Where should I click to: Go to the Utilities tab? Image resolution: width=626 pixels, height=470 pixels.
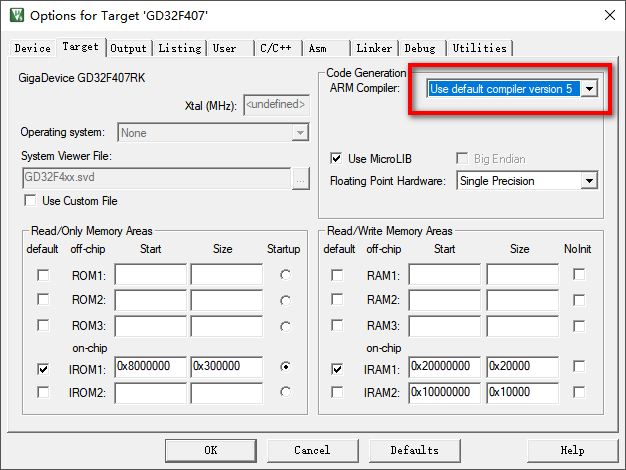pyautogui.click(x=479, y=48)
